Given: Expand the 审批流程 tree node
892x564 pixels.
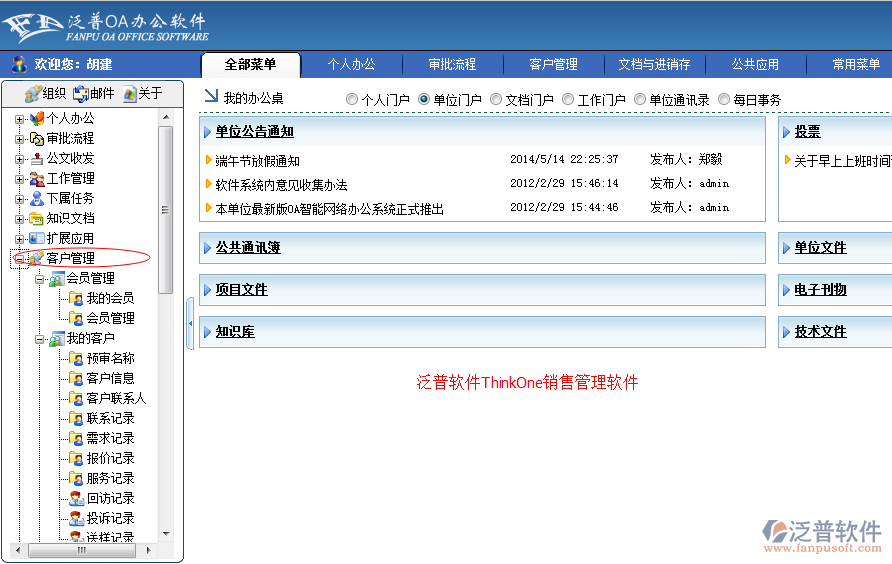Looking at the screenshot, I should click(19, 139).
